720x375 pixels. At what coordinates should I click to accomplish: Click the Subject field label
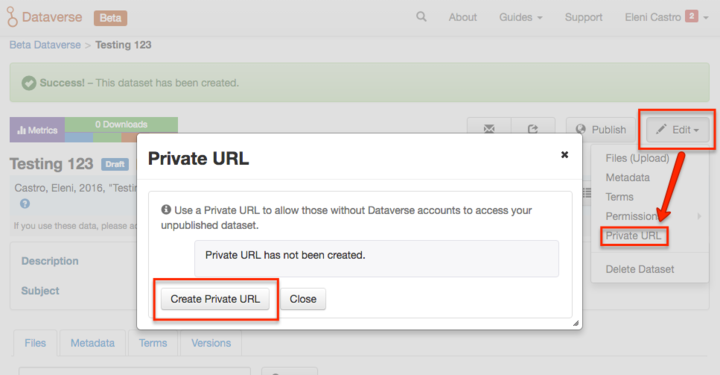coord(40,291)
